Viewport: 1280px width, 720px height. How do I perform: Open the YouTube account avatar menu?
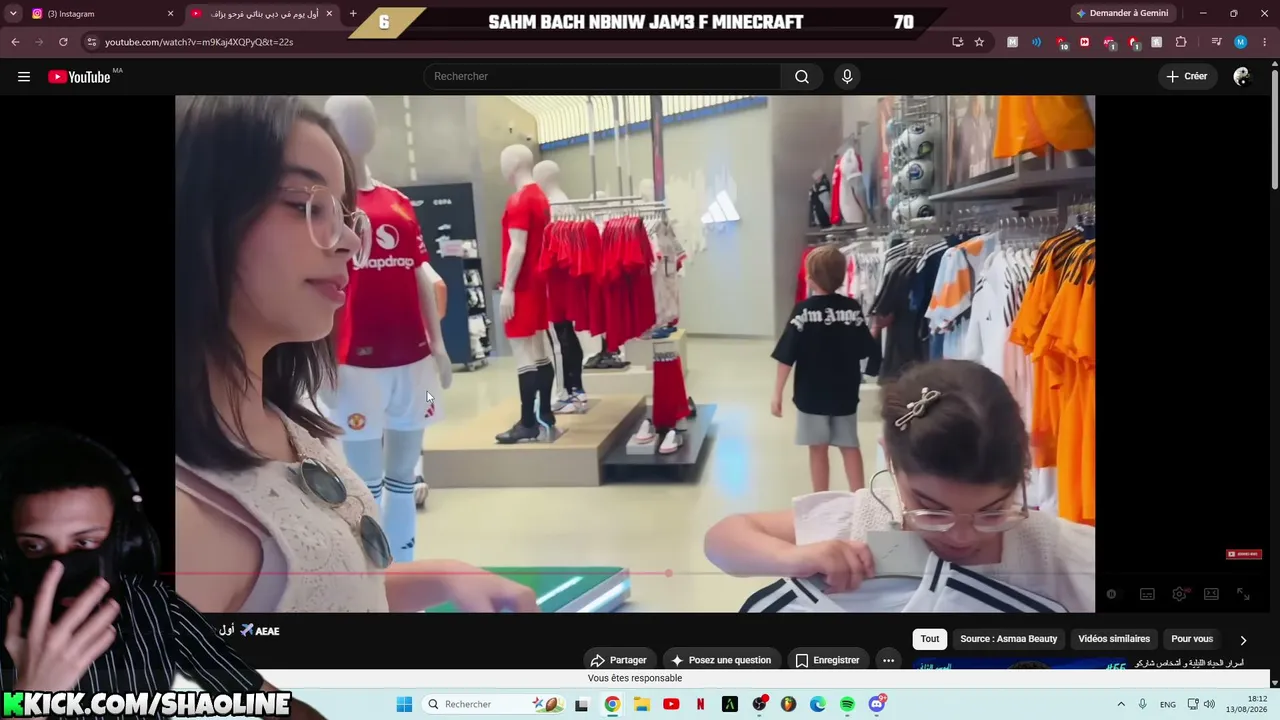[1242, 77]
